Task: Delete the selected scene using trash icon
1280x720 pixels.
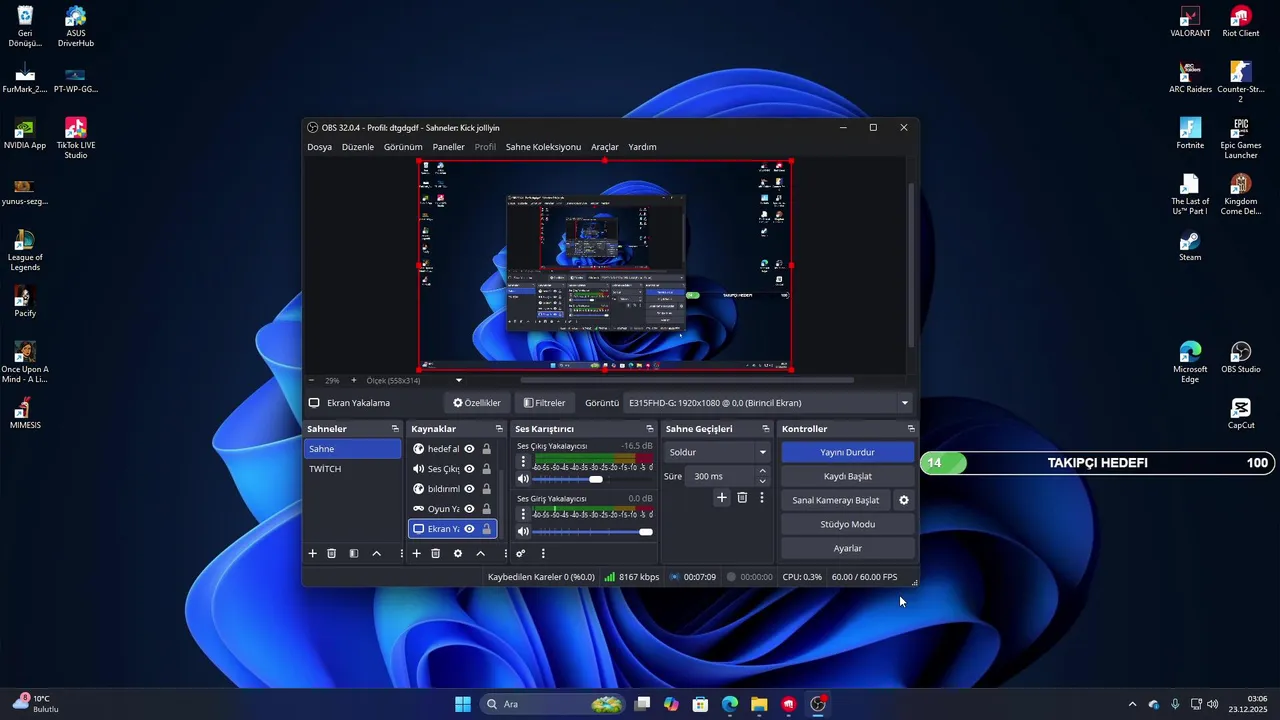Action: pos(332,553)
